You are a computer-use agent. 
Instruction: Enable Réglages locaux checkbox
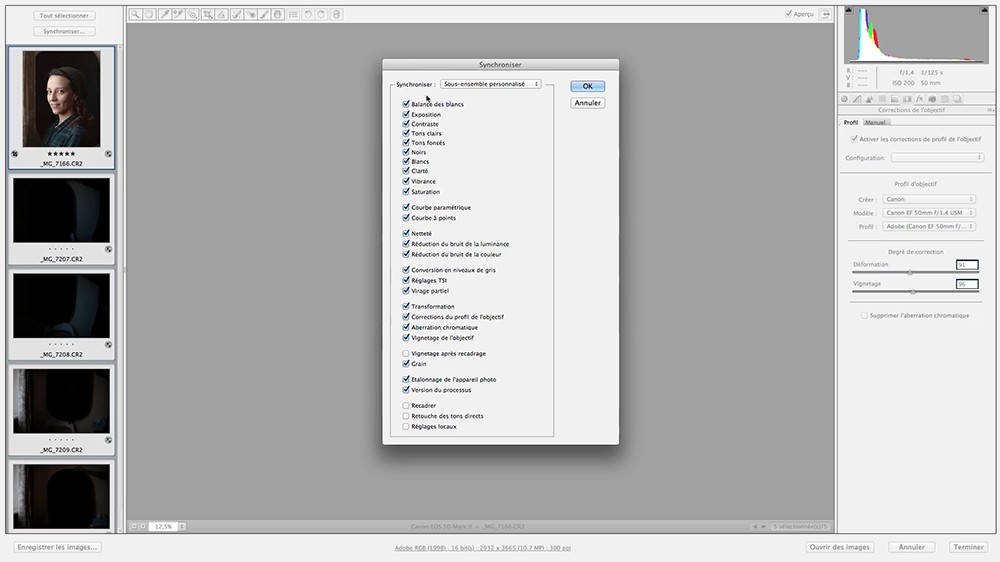(406, 426)
